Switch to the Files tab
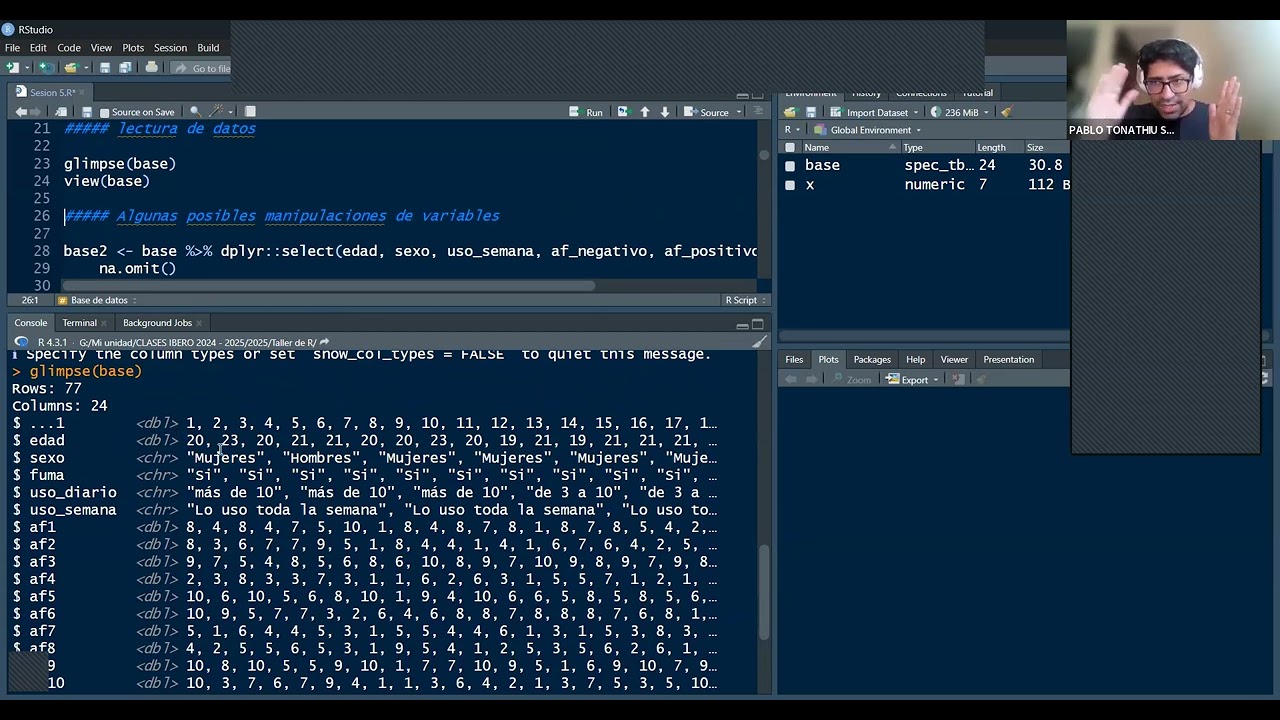 tap(794, 360)
